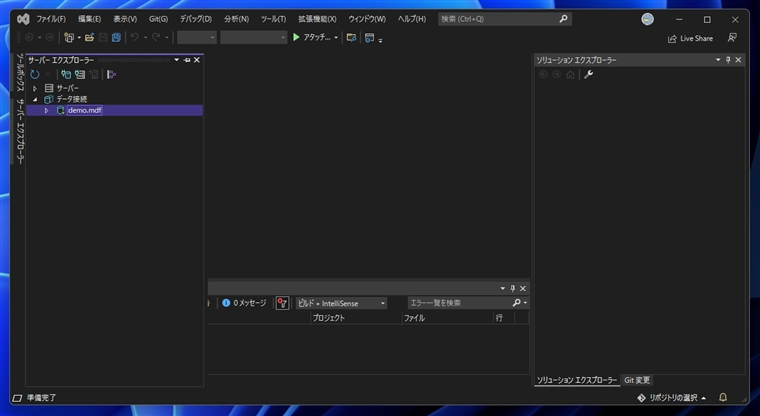The image size is (760, 416).
Task: Click the purple services icon in Server Explorer
Action: [x=111, y=74]
